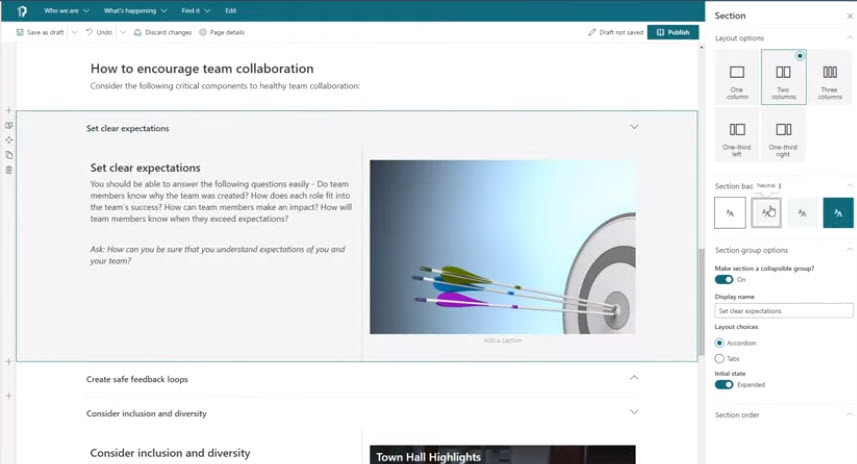Screen dimensions: 857x464
Task: Click the Town Hall Highlights video thumbnail
Action: (502, 455)
